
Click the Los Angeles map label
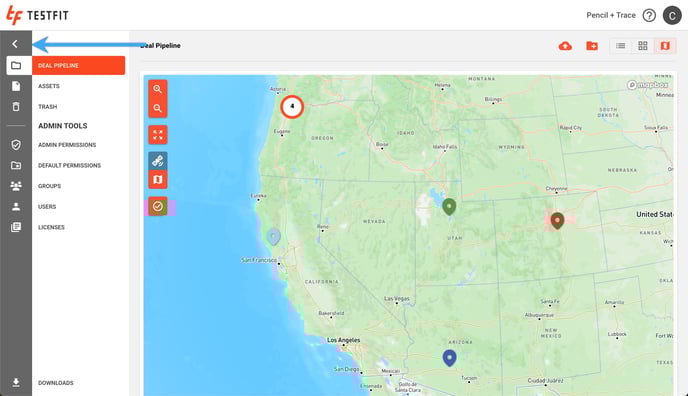[x=344, y=340]
